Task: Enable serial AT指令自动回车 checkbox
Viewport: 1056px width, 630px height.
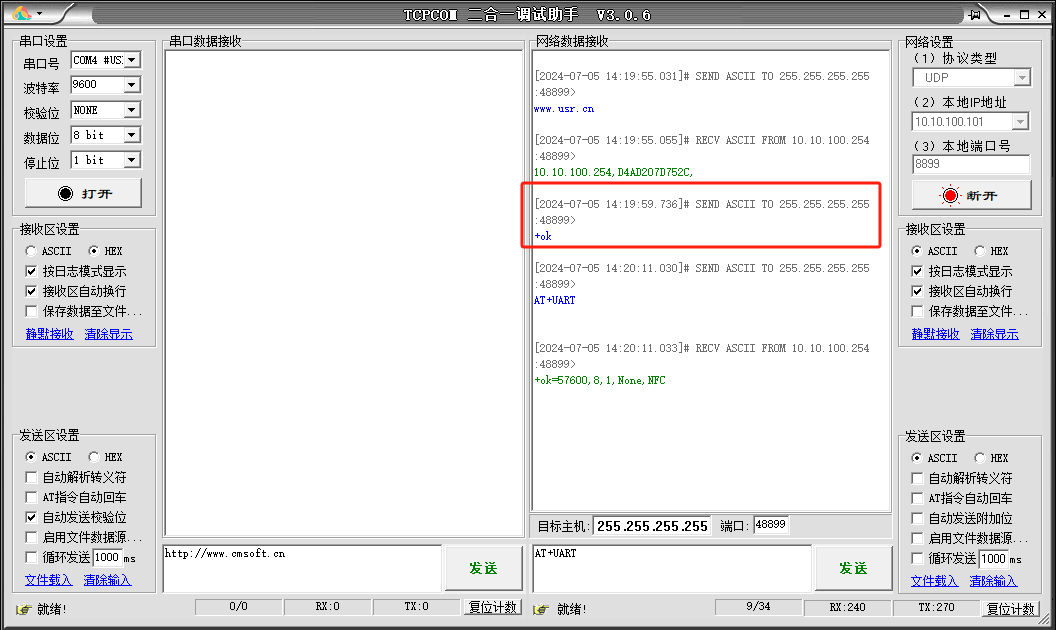Action: pos(31,497)
